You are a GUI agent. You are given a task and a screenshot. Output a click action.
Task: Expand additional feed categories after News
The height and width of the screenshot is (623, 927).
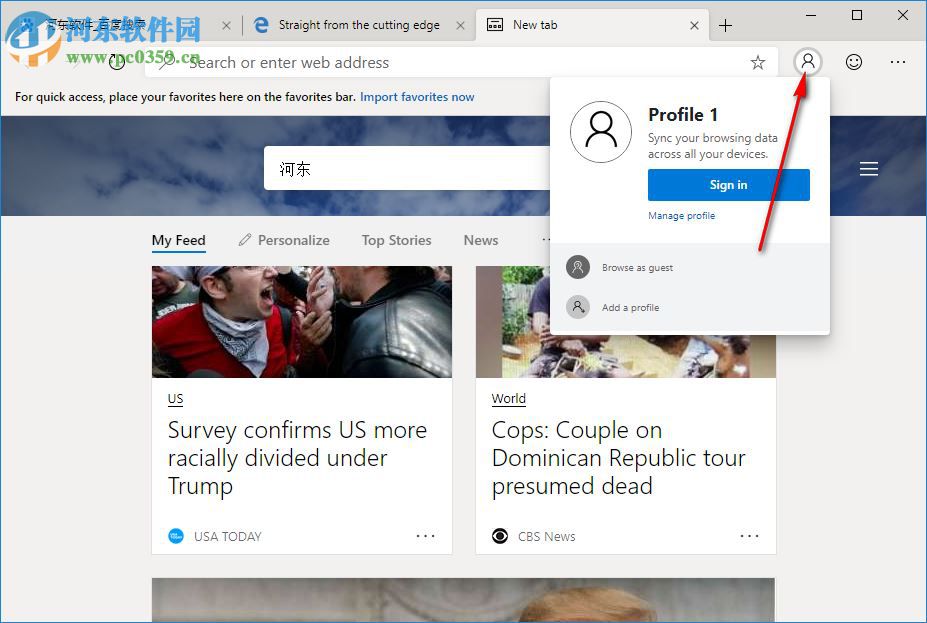tap(546, 240)
